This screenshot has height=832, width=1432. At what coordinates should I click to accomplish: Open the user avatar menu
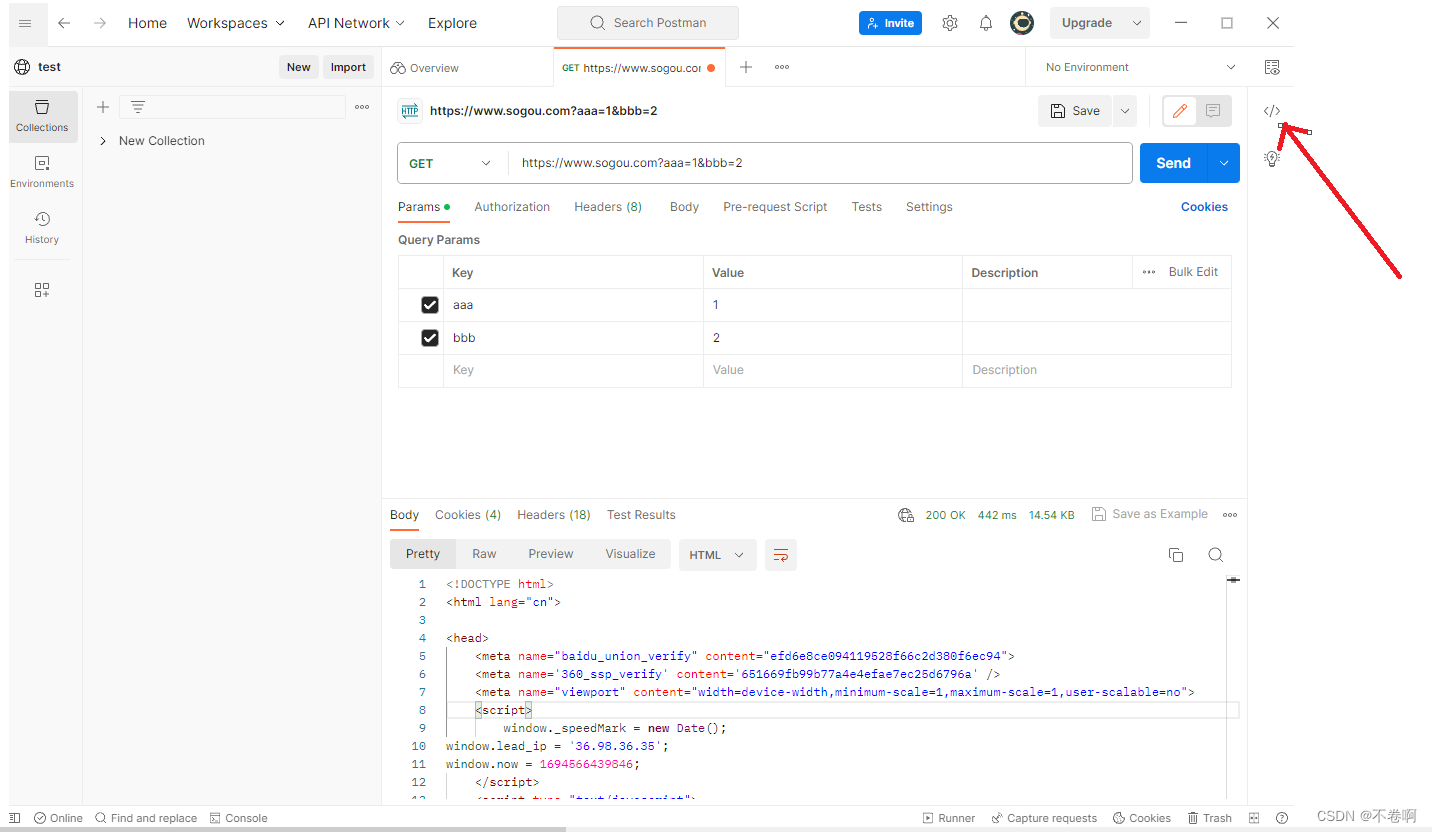(x=1022, y=23)
